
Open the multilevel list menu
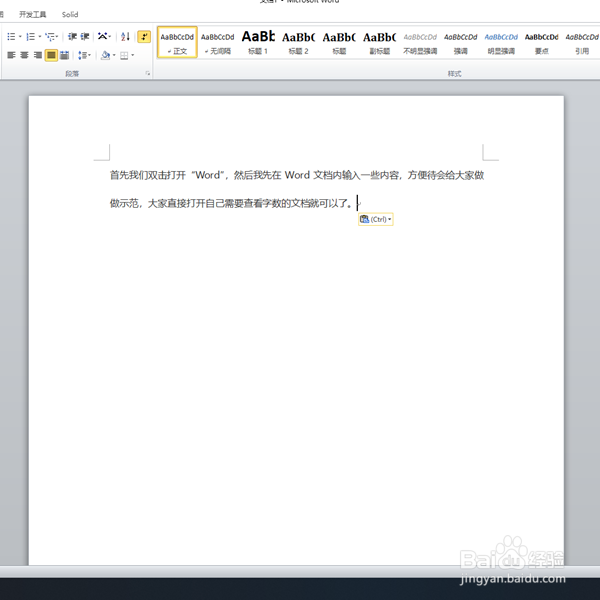(x=51, y=36)
